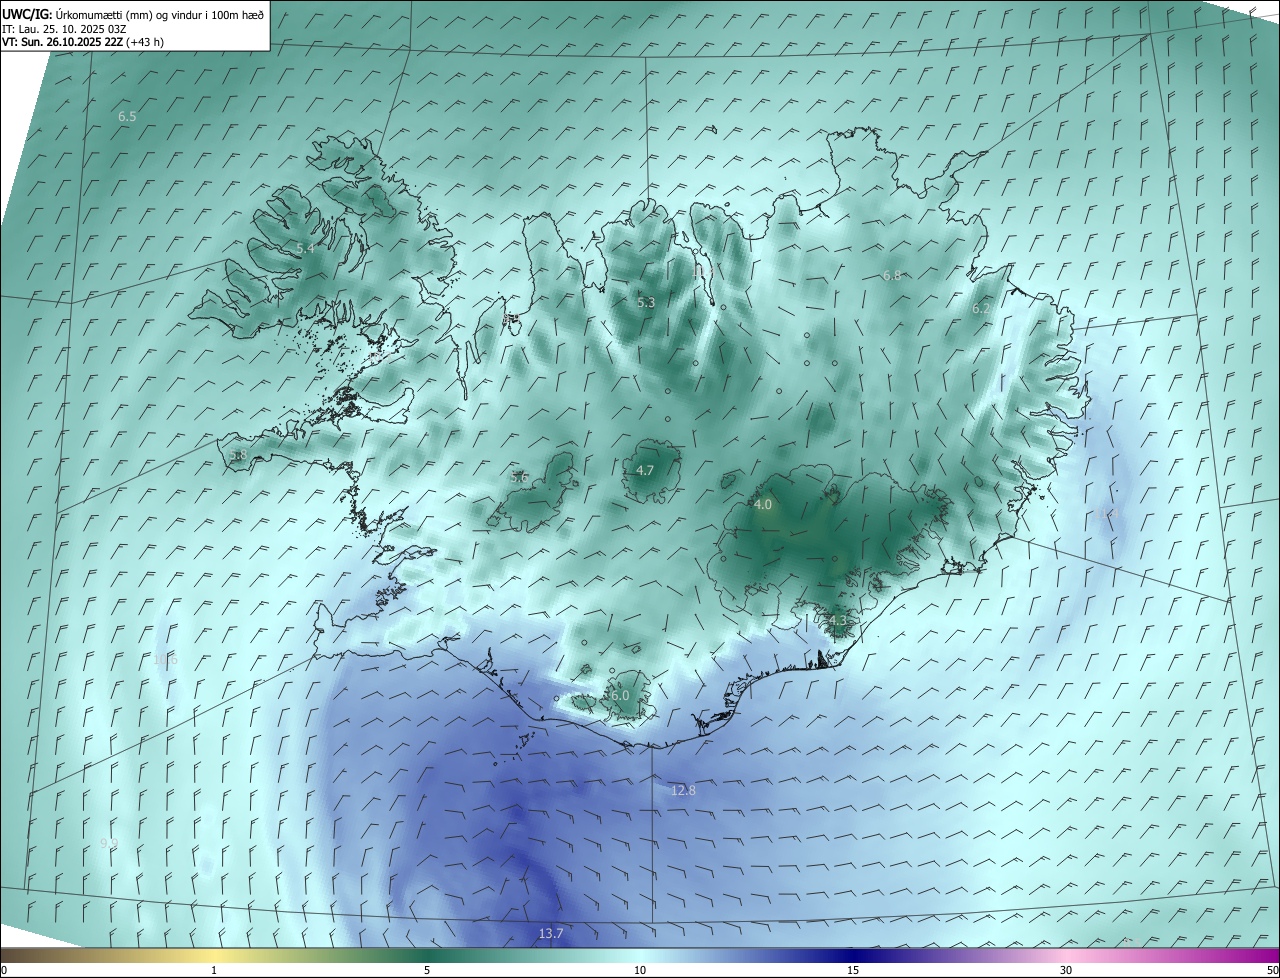The width and height of the screenshot is (1280, 978).
Task: Click the 10.6 value label on the map
Action: tap(165, 660)
